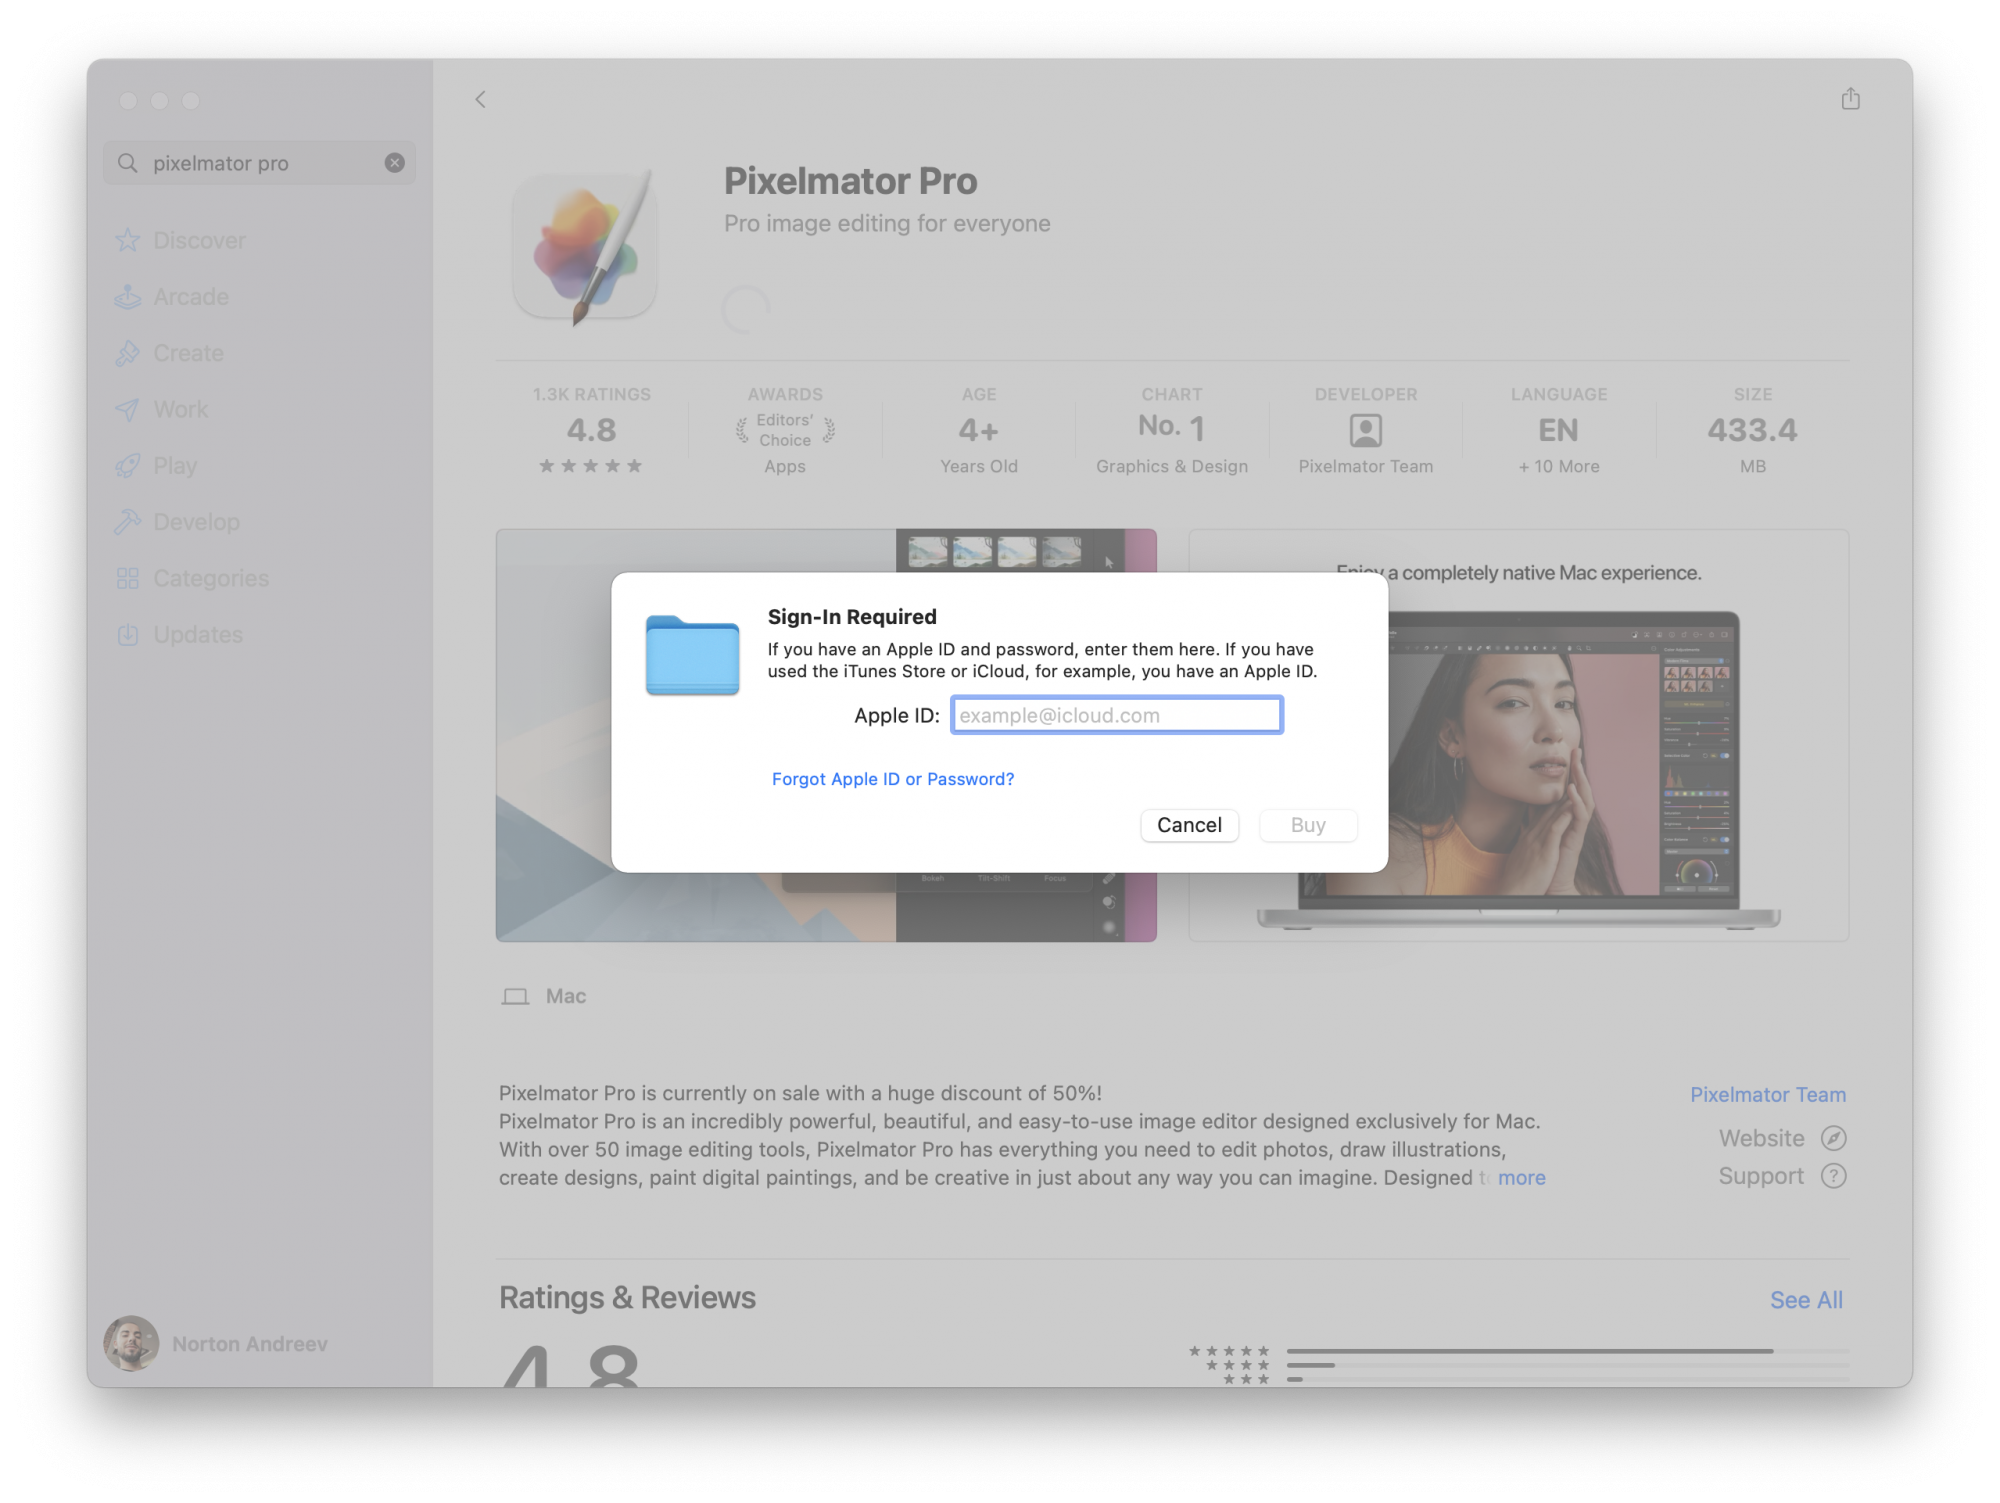Go to the Arcade section
The height and width of the screenshot is (1503, 2000).
pos(191,297)
